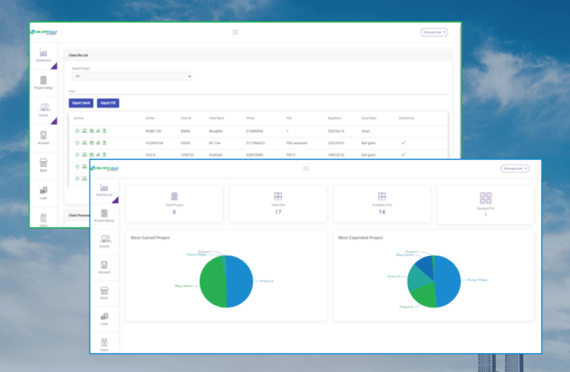Open Account in the back window sidebar
This screenshot has width=570, height=372.
tap(43, 138)
